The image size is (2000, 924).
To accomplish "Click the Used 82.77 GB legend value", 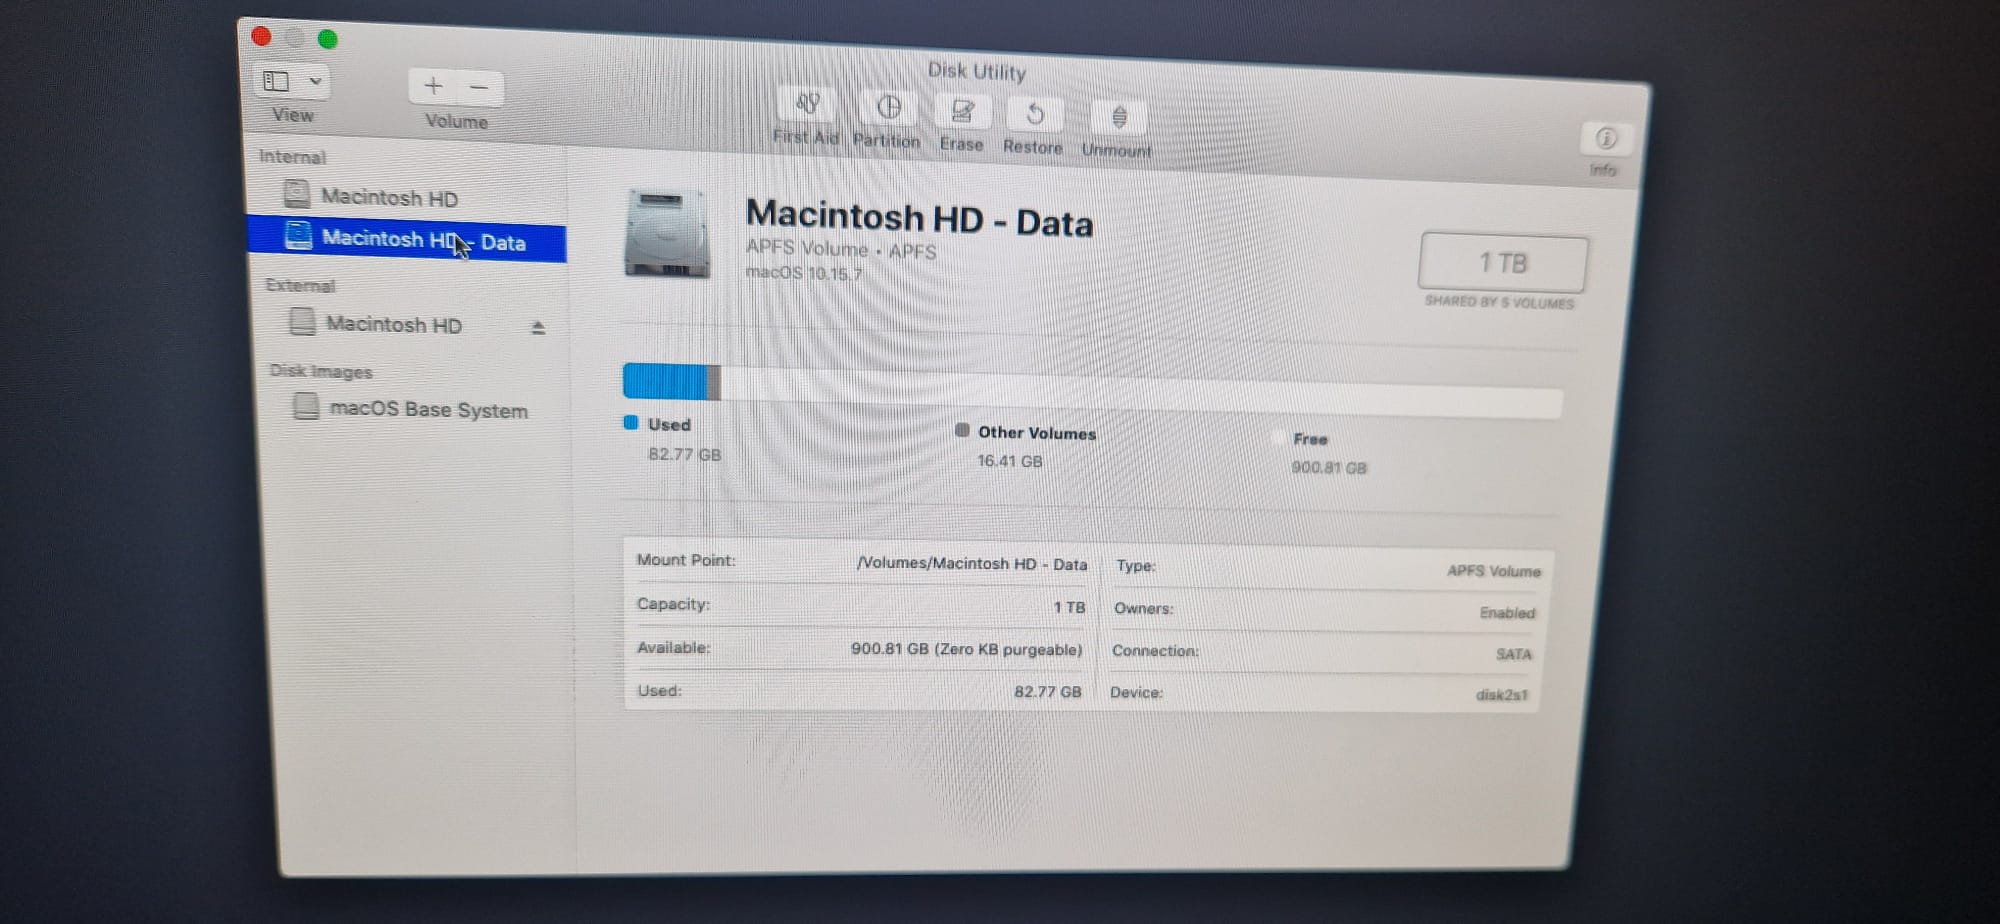I will pos(684,454).
